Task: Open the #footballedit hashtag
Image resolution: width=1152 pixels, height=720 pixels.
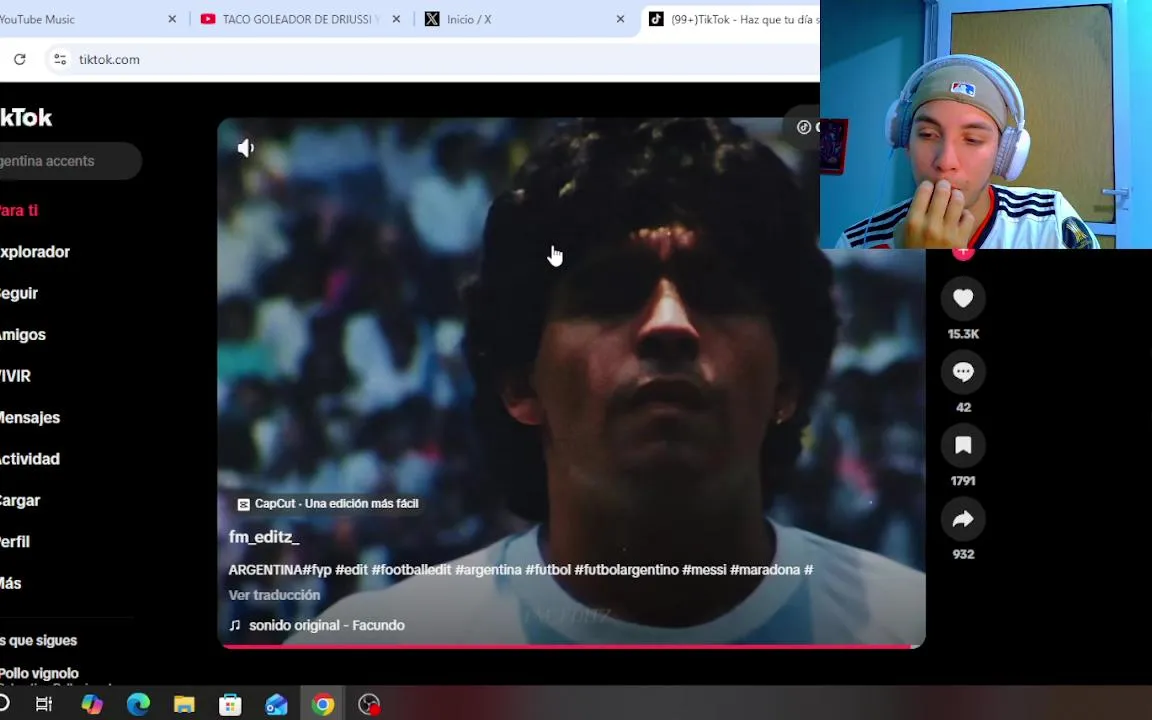Action: pyautogui.click(x=411, y=570)
